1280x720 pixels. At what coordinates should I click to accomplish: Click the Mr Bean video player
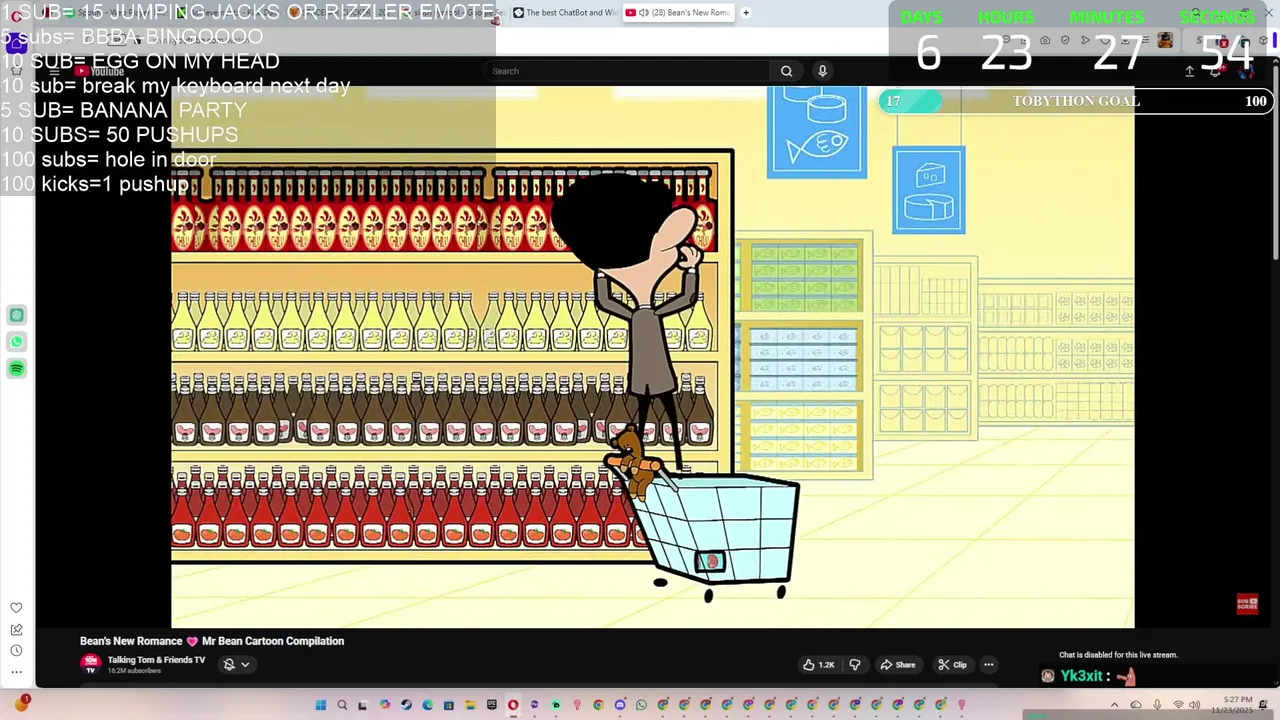tap(652, 357)
